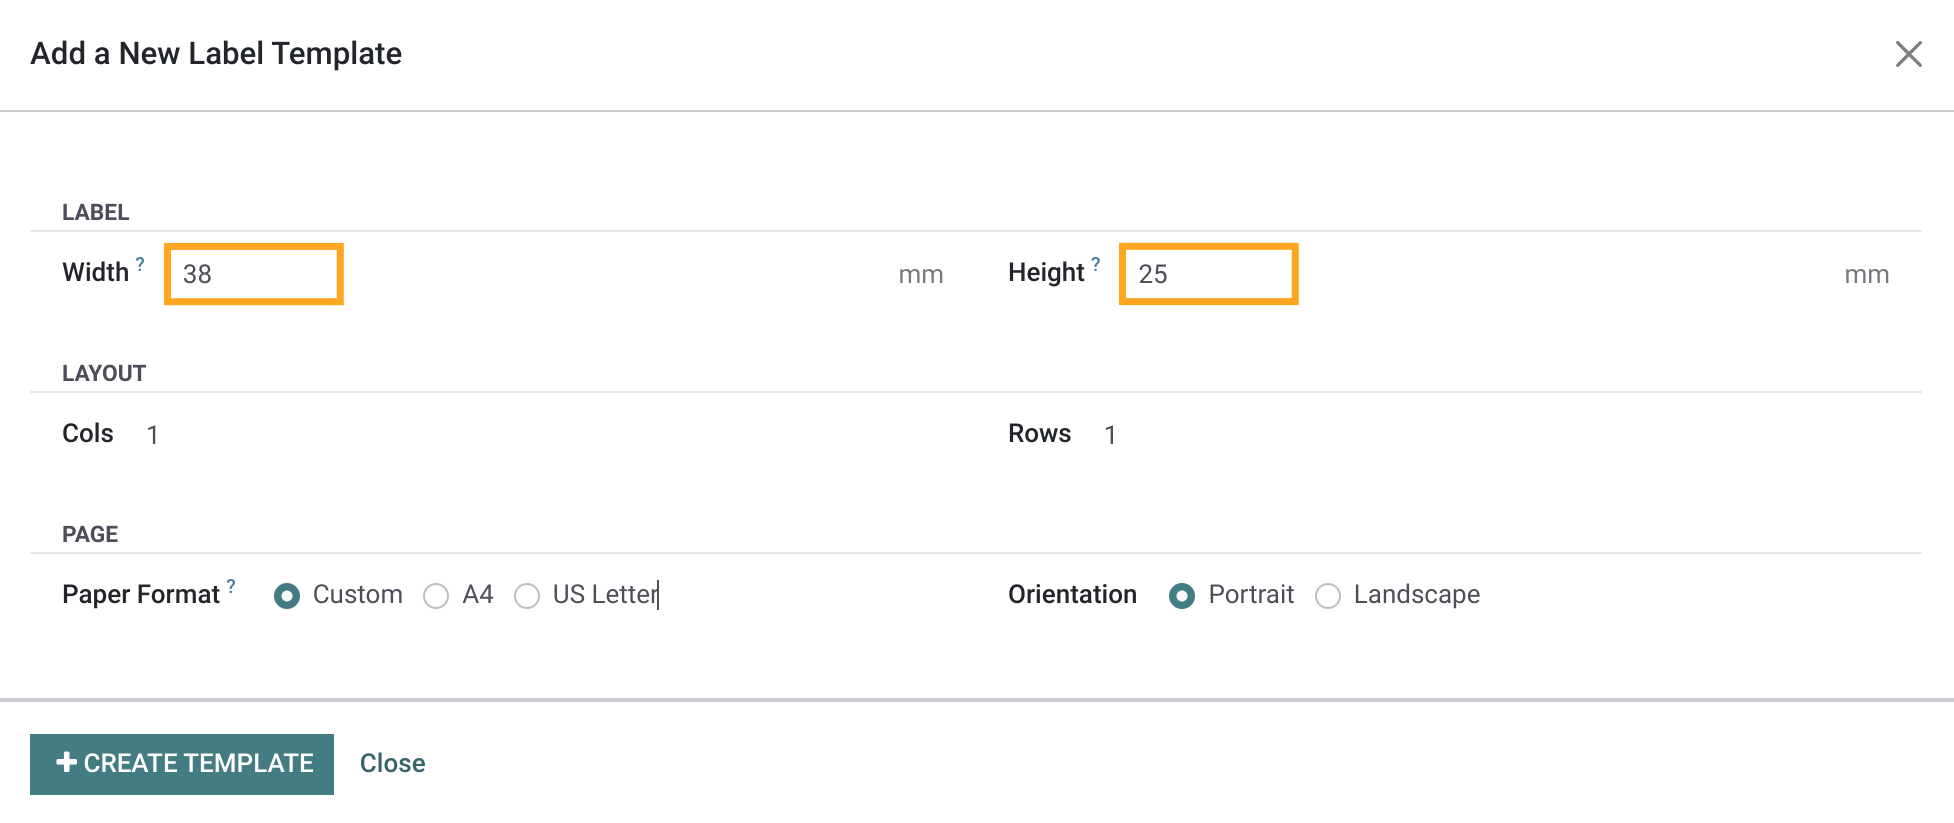Select the Custom paper format
This screenshot has width=1954, height=823.
point(287,595)
